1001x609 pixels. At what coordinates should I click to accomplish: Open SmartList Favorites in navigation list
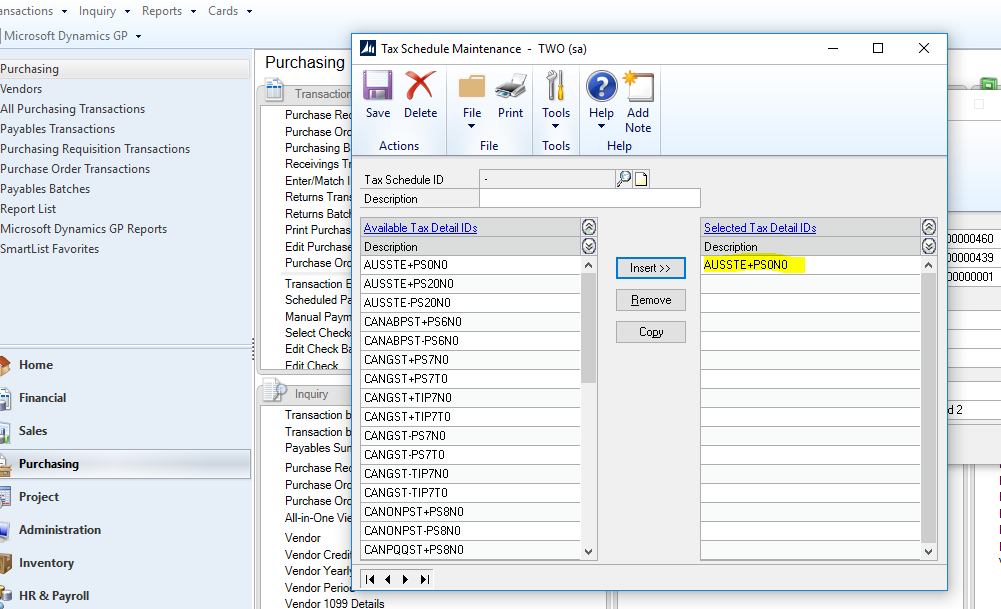coord(50,249)
